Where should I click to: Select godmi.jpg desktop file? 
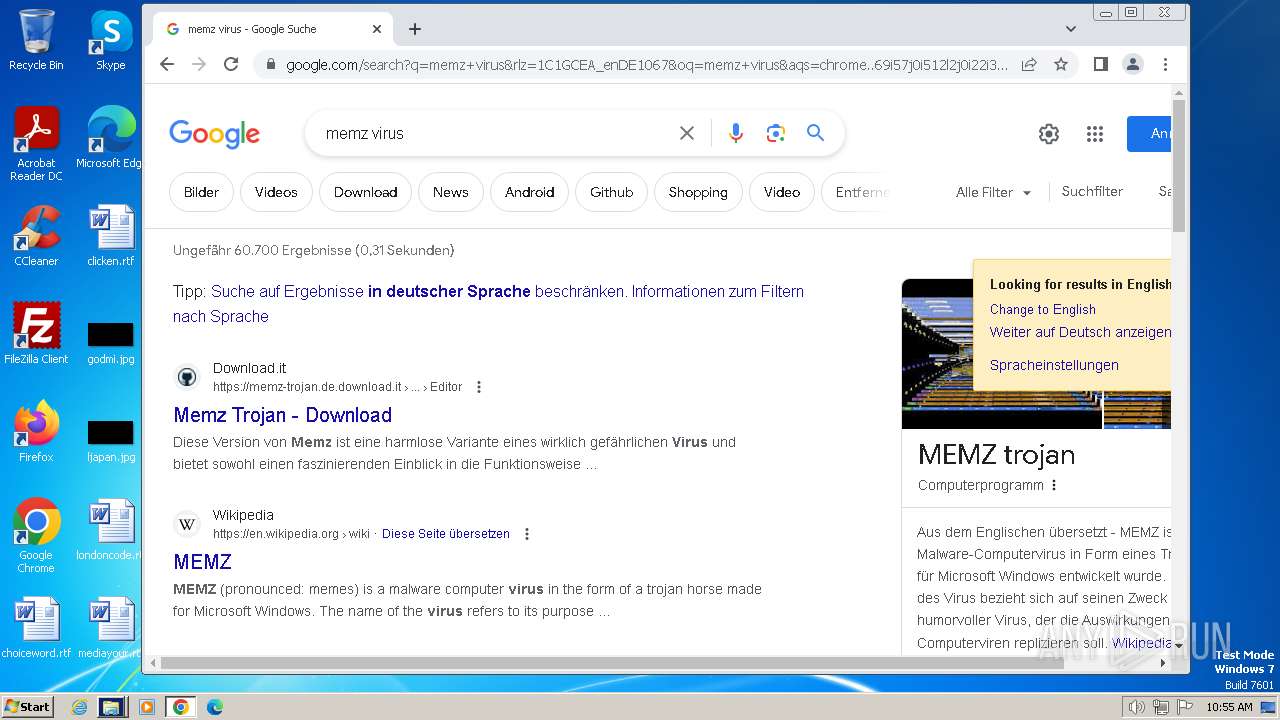[x=110, y=341]
